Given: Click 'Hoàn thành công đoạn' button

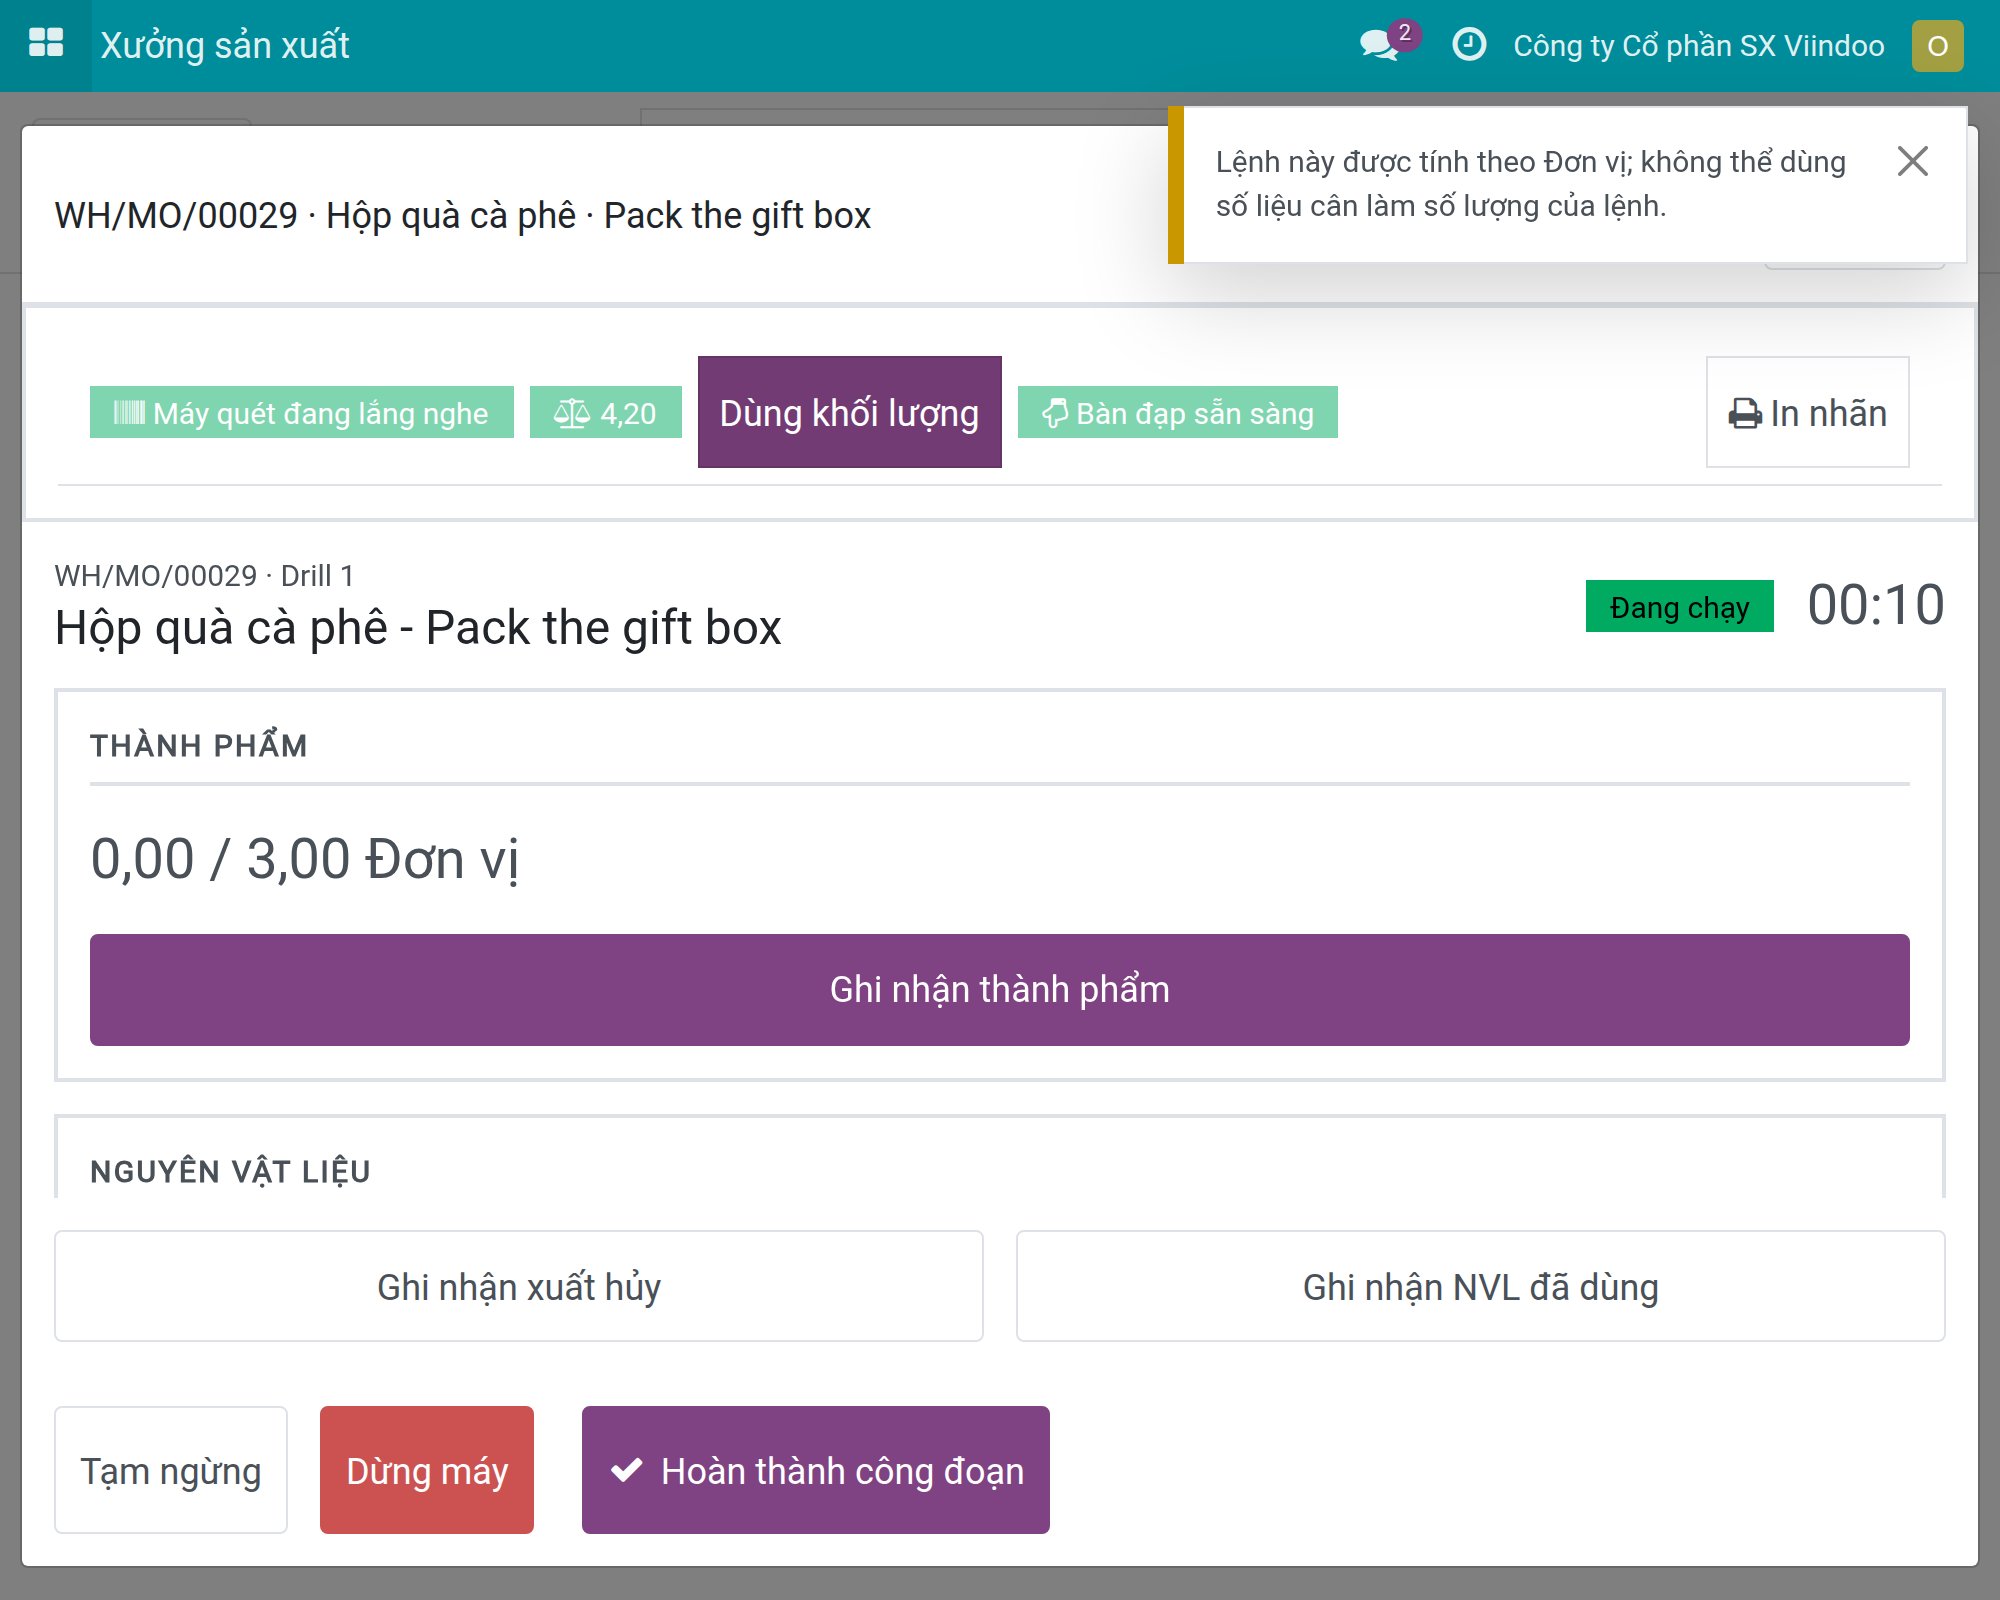Looking at the screenshot, I should [x=816, y=1470].
